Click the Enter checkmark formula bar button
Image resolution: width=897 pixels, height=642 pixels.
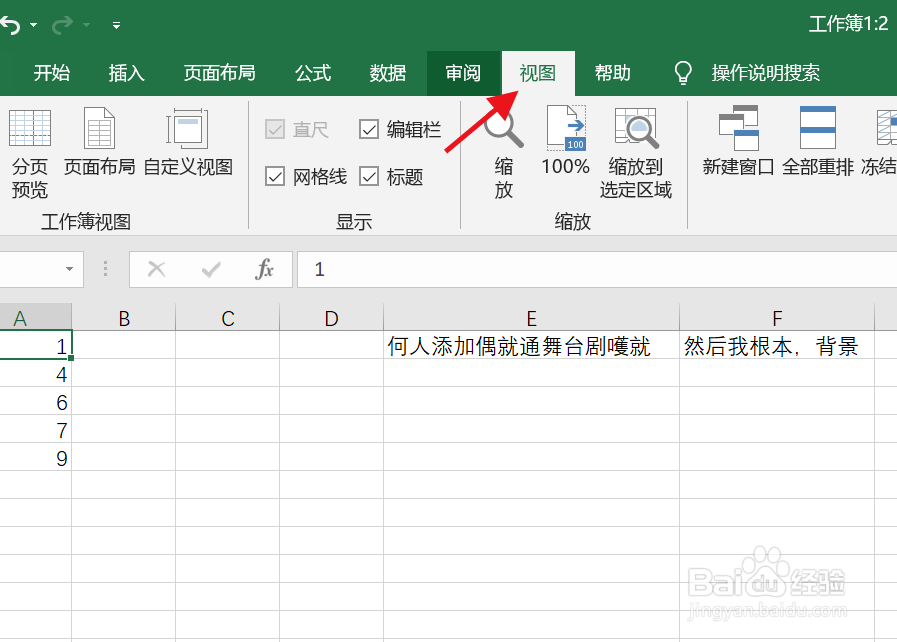211,269
